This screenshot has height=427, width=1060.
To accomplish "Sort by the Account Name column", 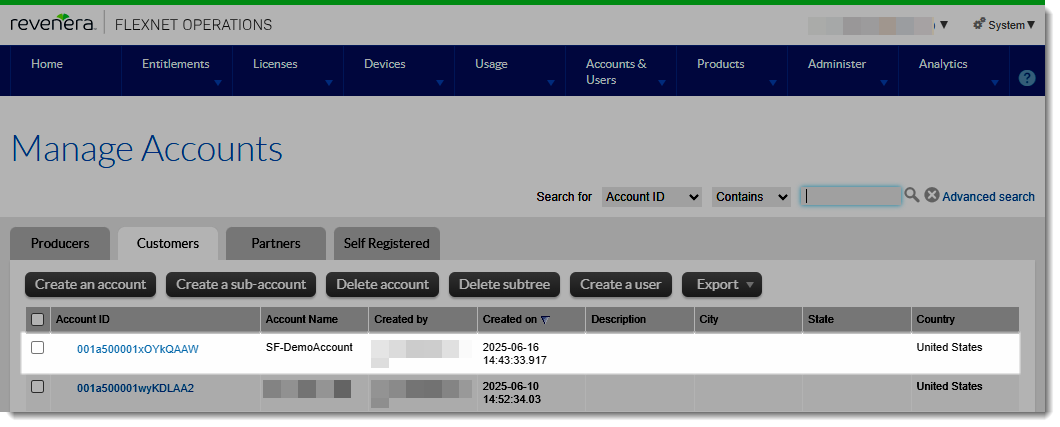I will 302,320.
